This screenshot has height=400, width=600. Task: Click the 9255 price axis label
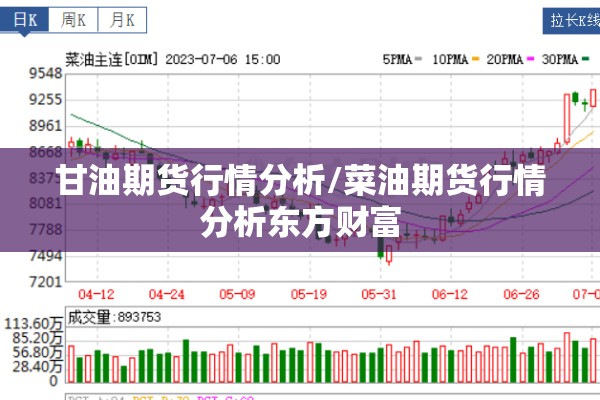pyautogui.click(x=46, y=100)
